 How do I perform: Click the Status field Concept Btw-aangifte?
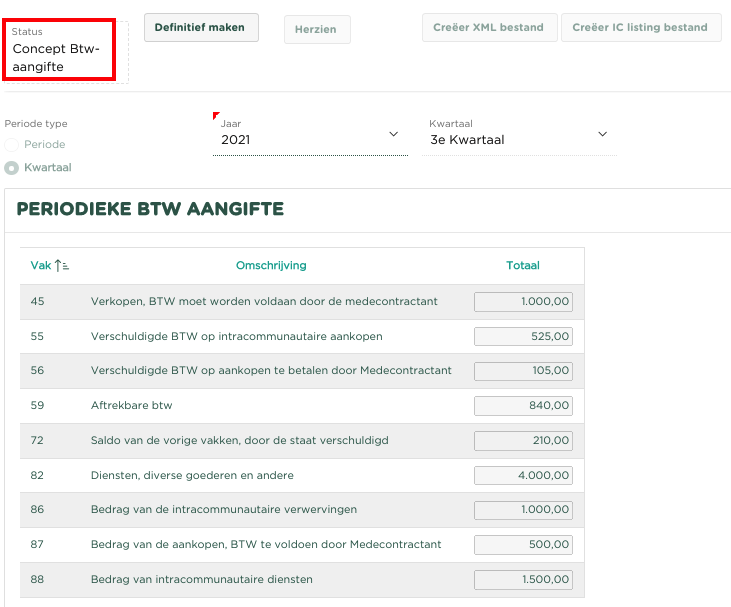pyautogui.click(x=64, y=50)
